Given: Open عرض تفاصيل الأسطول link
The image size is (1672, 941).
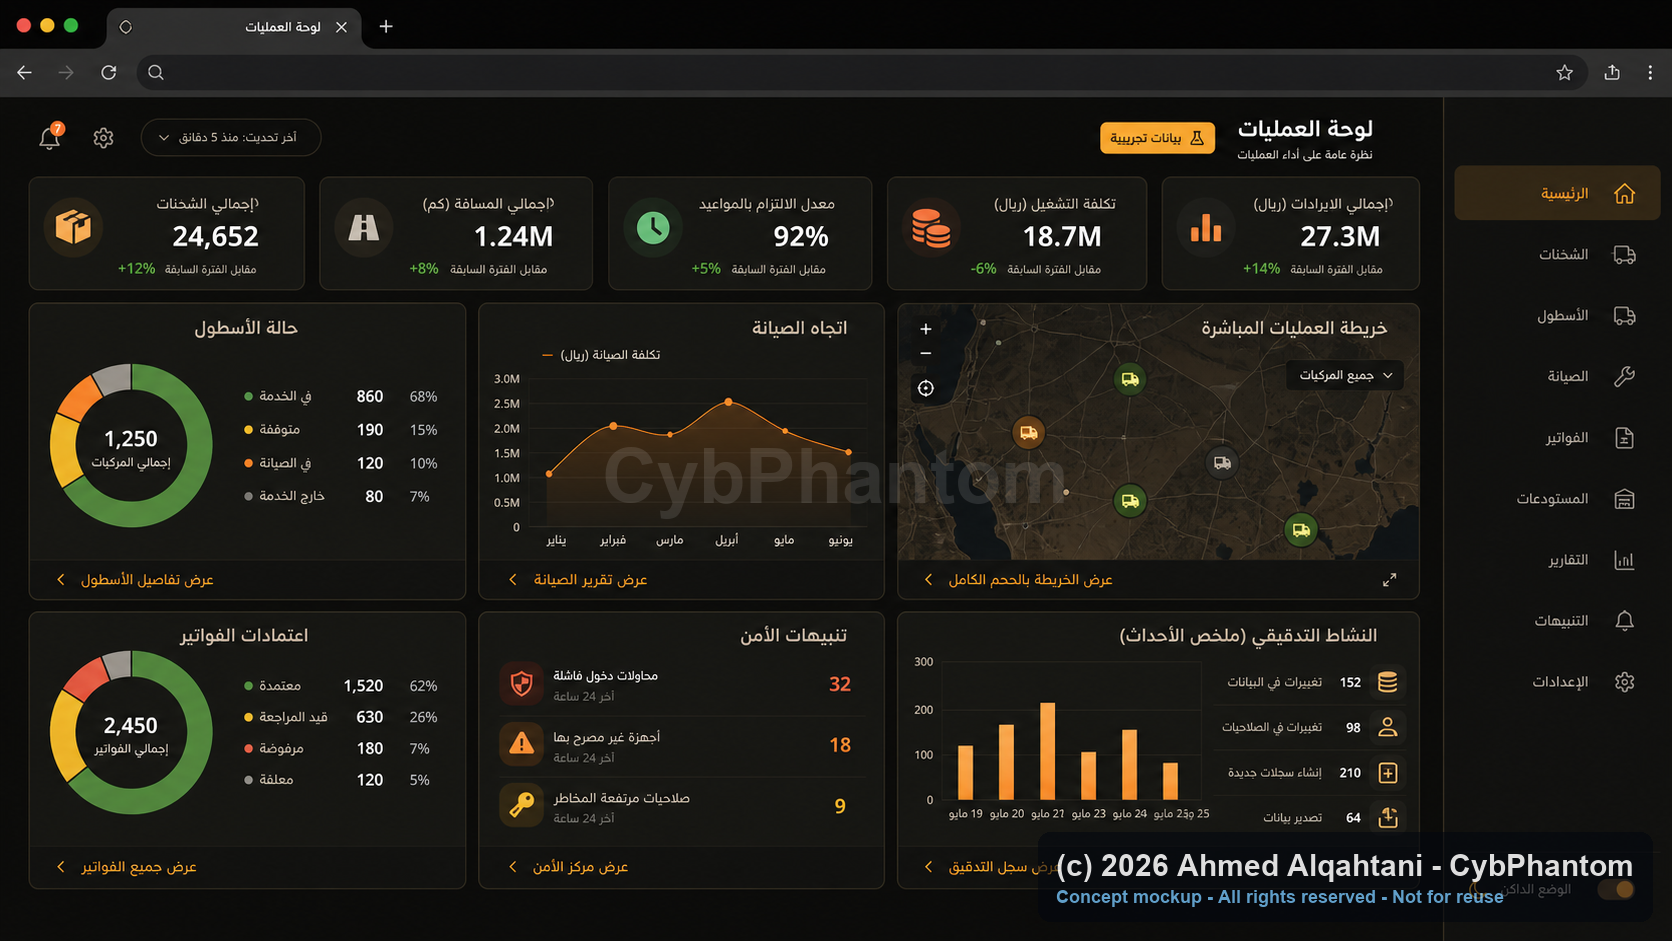Looking at the screenshot, I should point(147,580).
